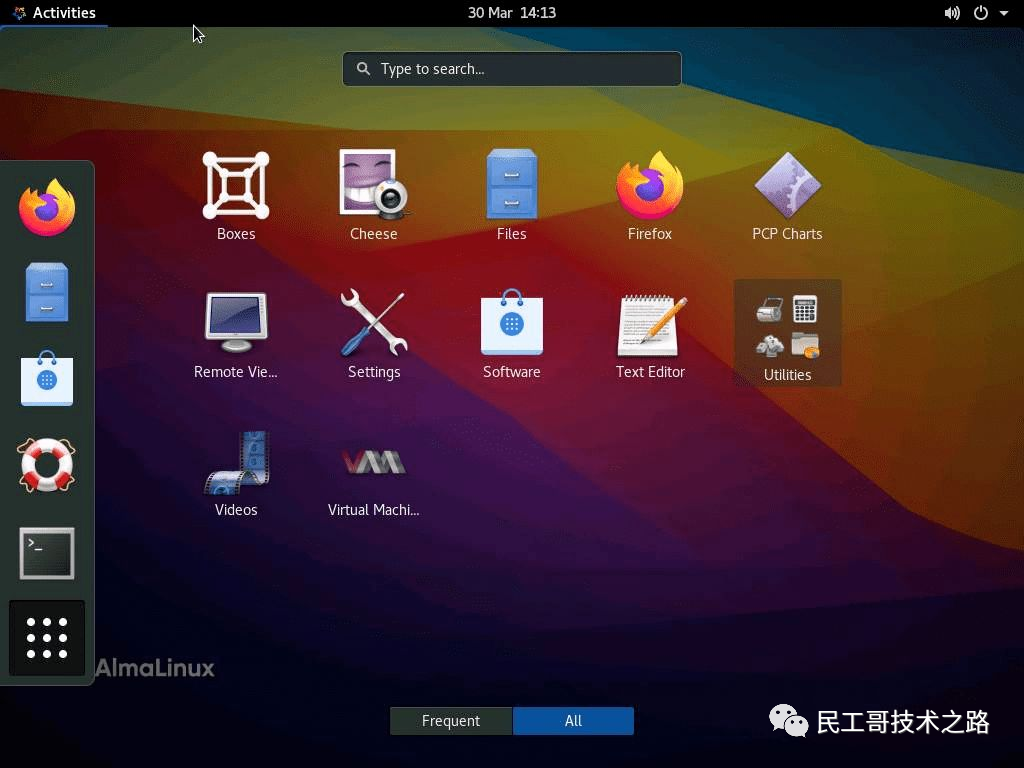Open Files from the app grid
The width and height of the screenshot is (1024, 768).
pyautogui.click(x=511, y=196)
